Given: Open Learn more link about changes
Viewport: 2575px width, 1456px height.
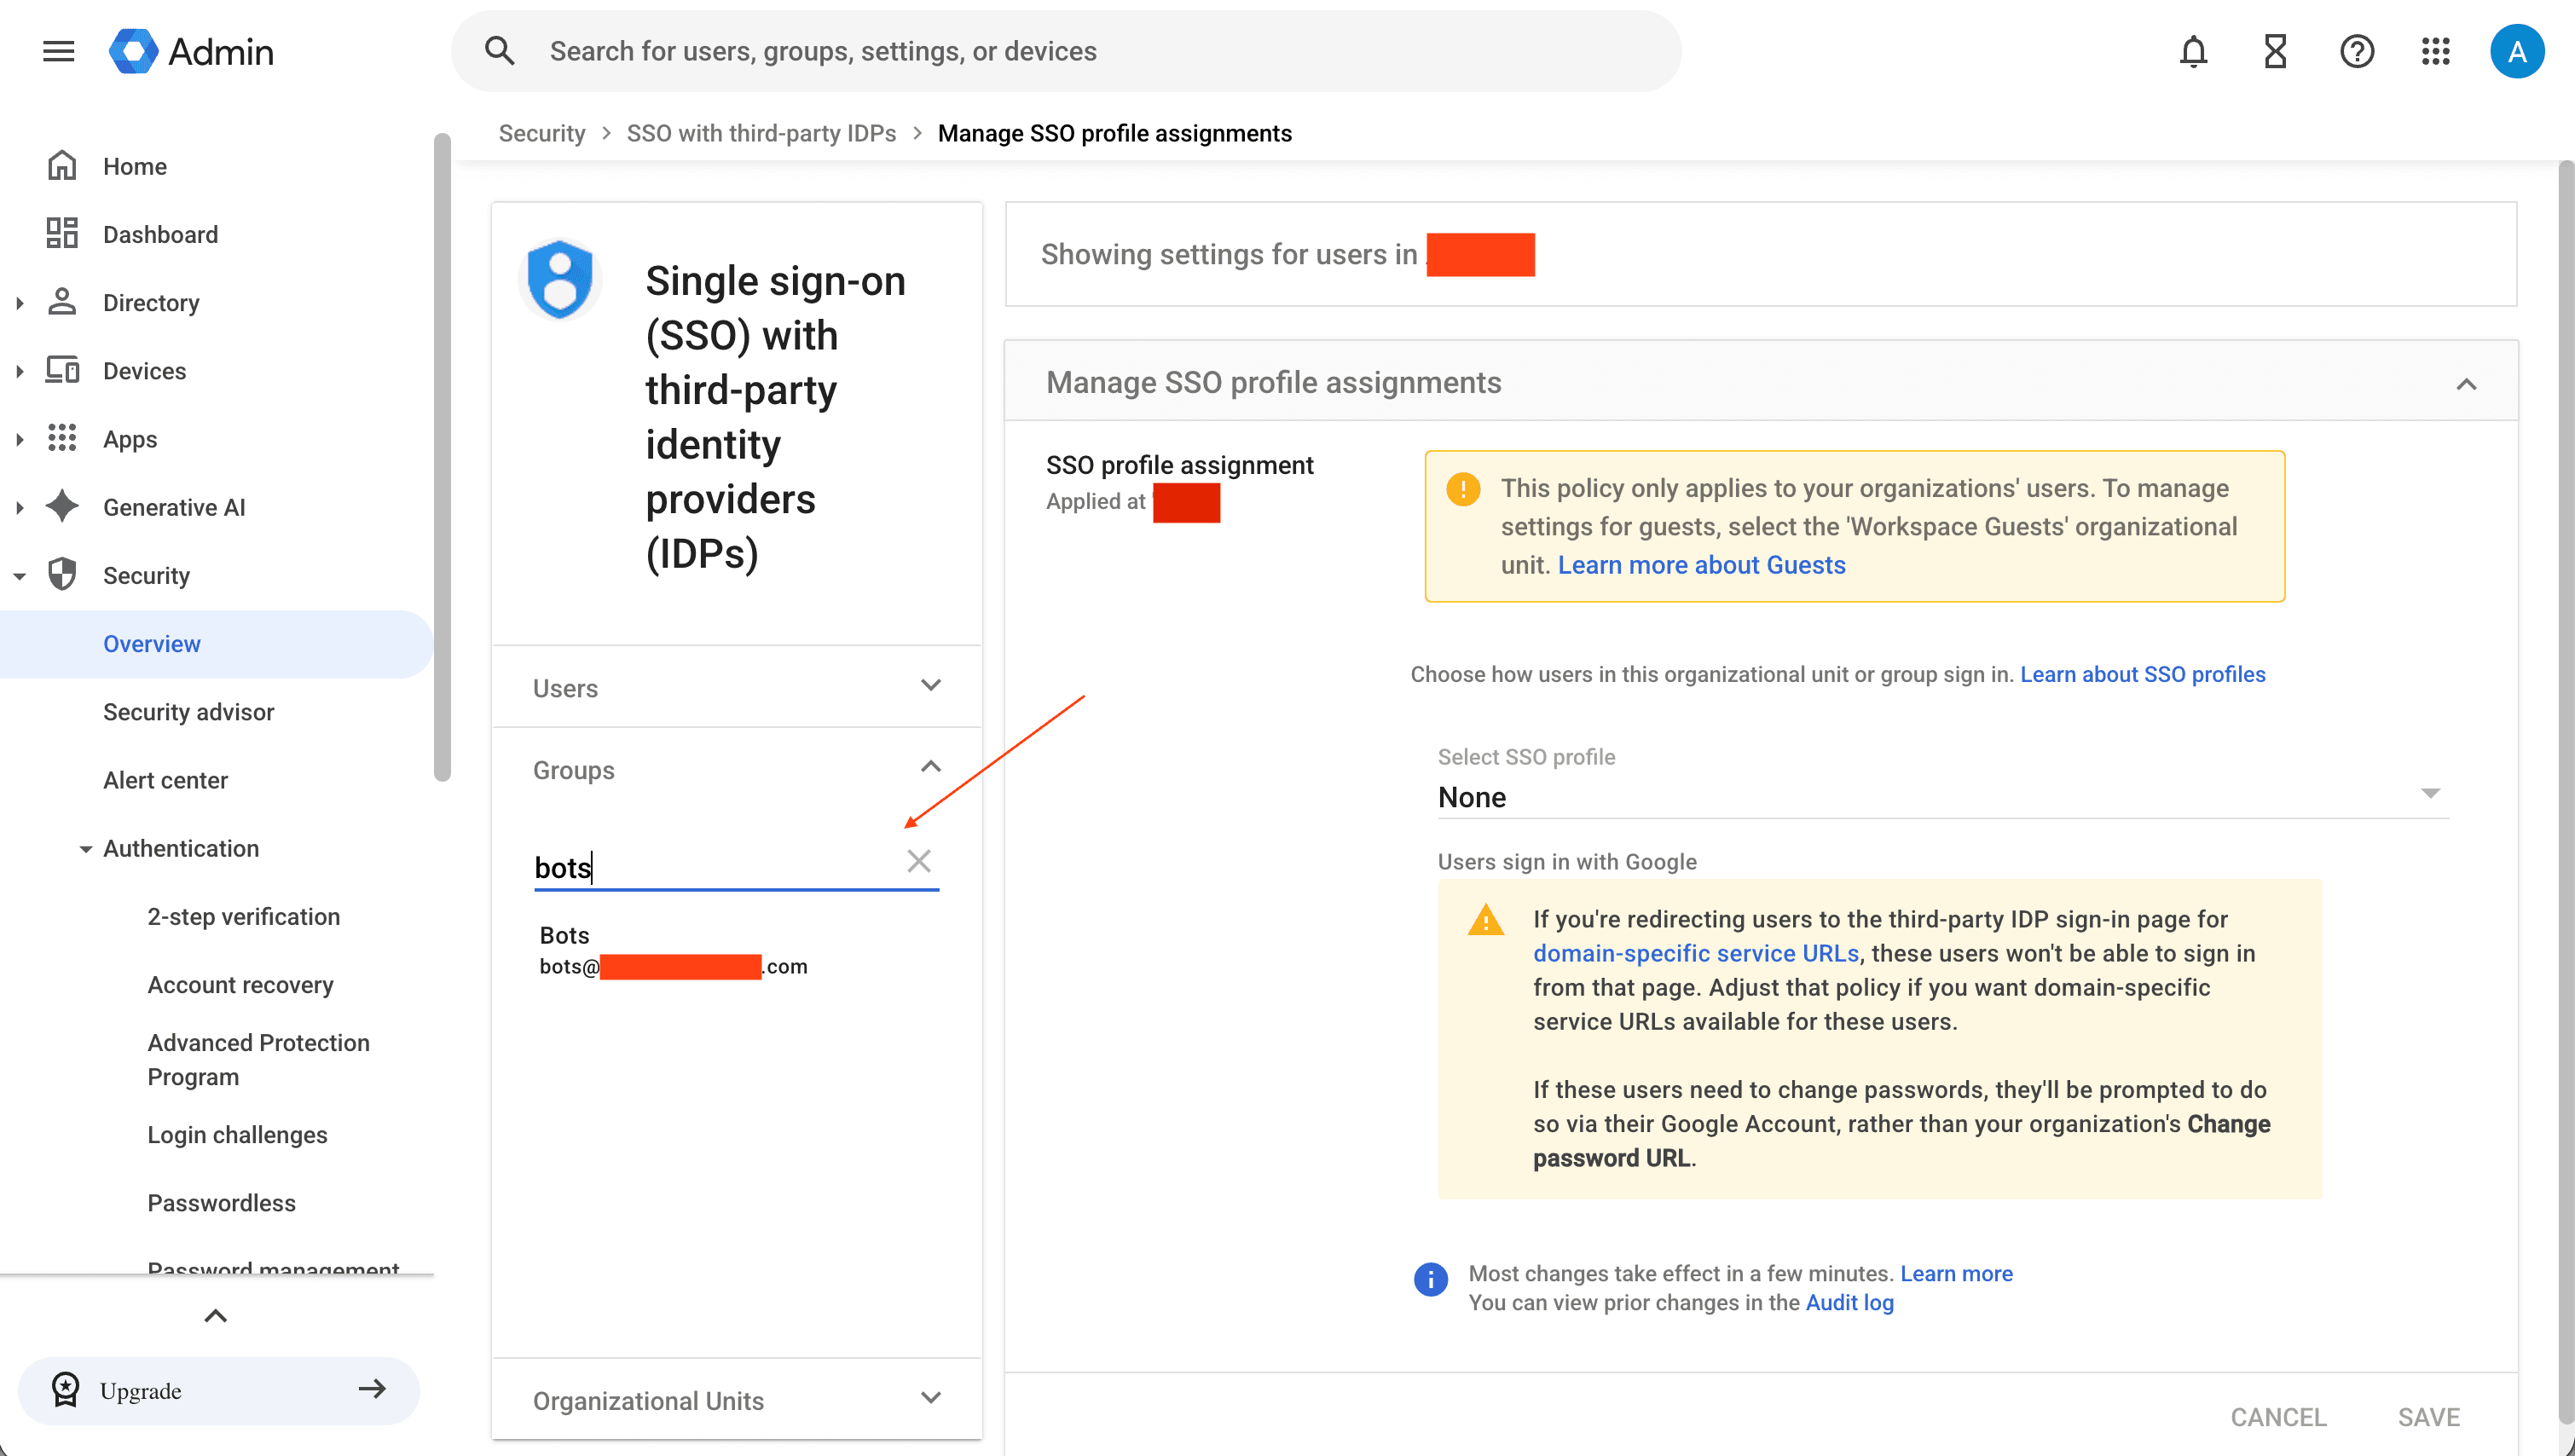Looking at the screenshot, I should click(x=1956, y=1273).
